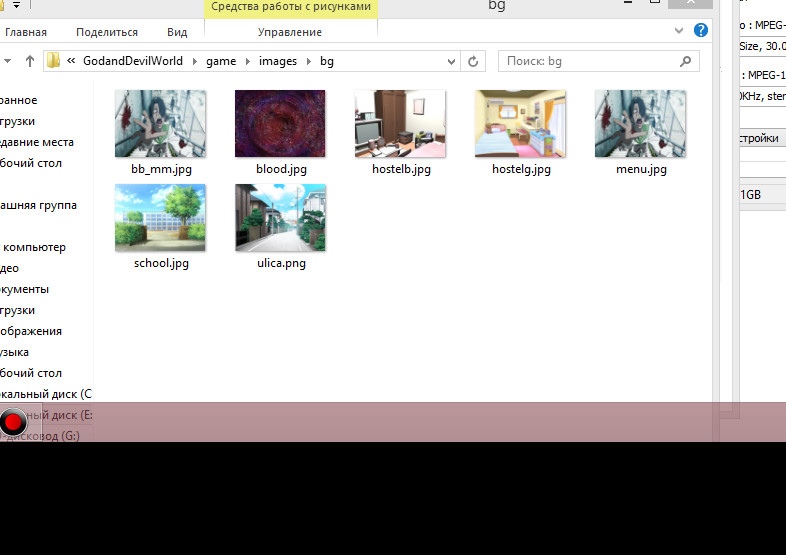Click the folder icon in address bar
The image size is (786, 555).
(54, 61)
